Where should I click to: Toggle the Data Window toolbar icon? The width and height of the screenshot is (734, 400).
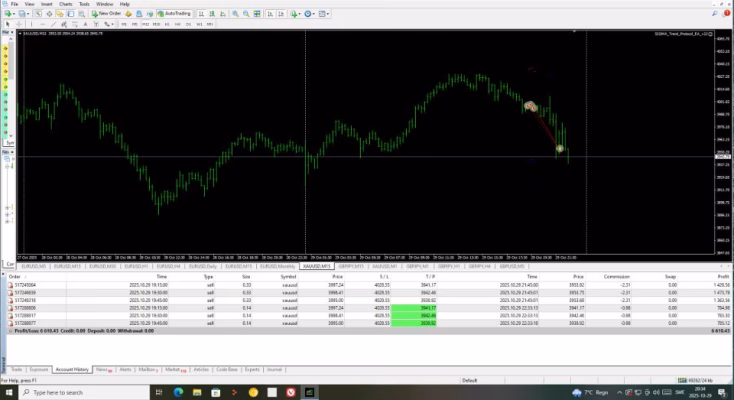49,14
